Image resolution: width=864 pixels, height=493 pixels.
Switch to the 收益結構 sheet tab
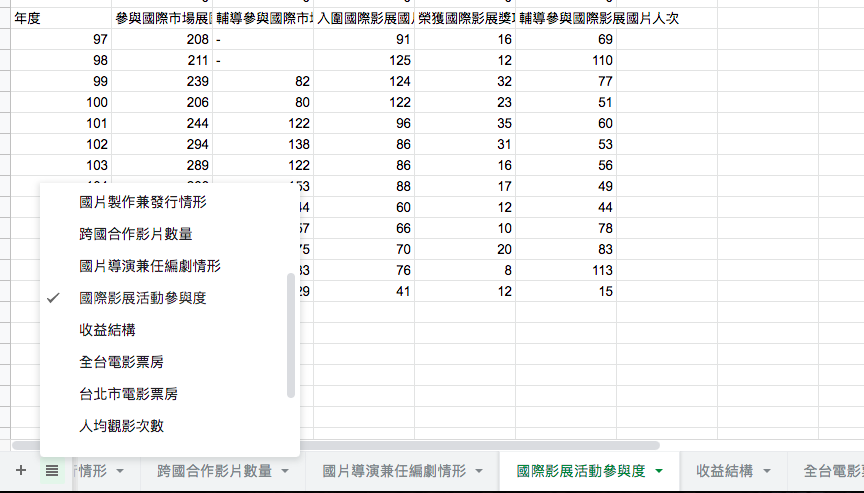[x=724, y=470]
